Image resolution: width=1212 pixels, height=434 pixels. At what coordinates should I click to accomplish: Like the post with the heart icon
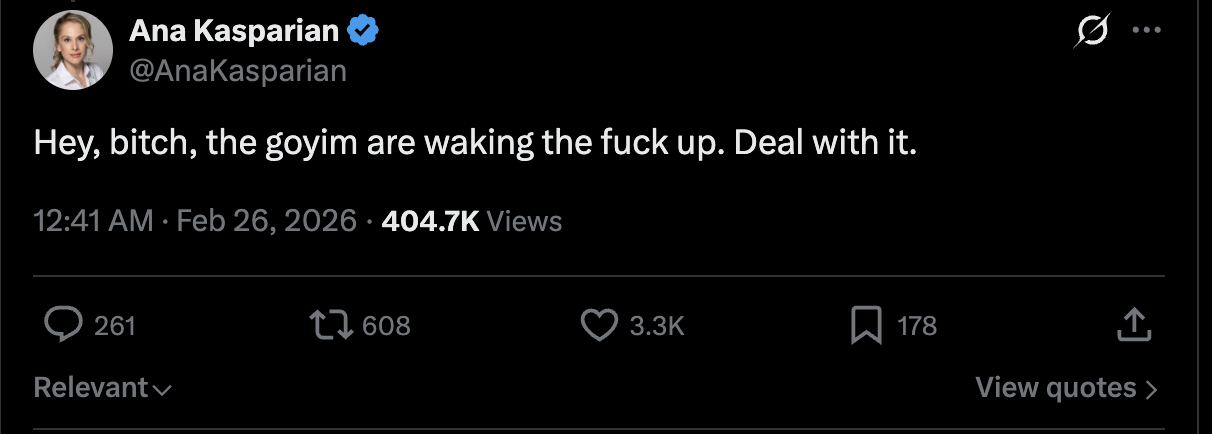tap(599, 324)
